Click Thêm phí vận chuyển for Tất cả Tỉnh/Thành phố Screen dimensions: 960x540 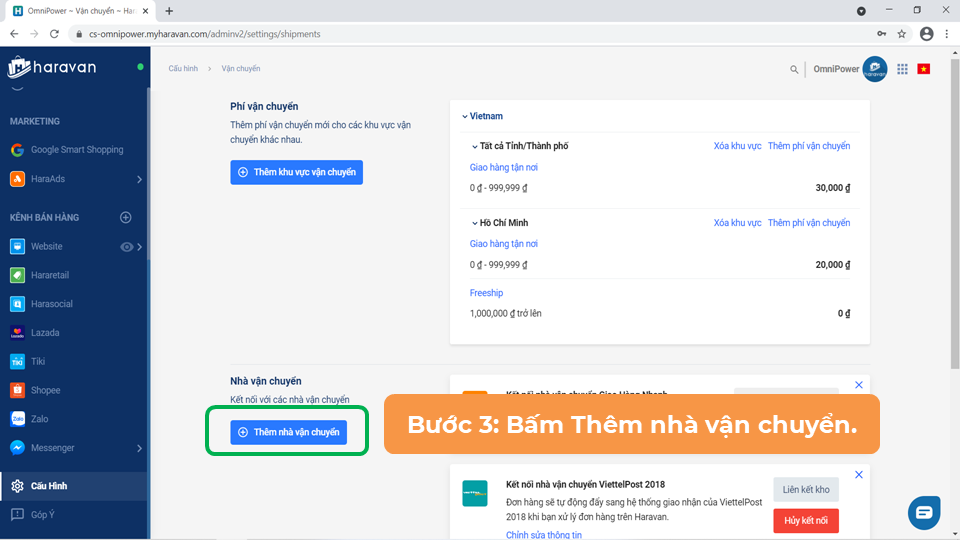pos(809,146)
